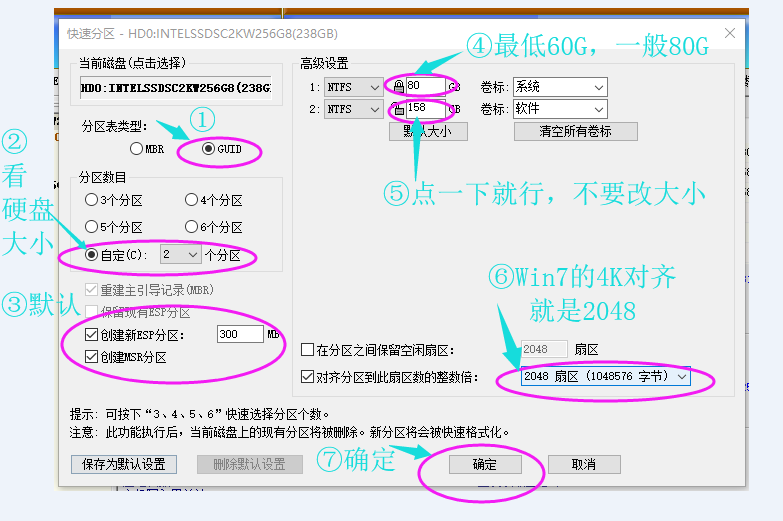Close the 快速分区 dialog window
The width and height of the screenshot is (783, 521).
click(x=730, y=33)
